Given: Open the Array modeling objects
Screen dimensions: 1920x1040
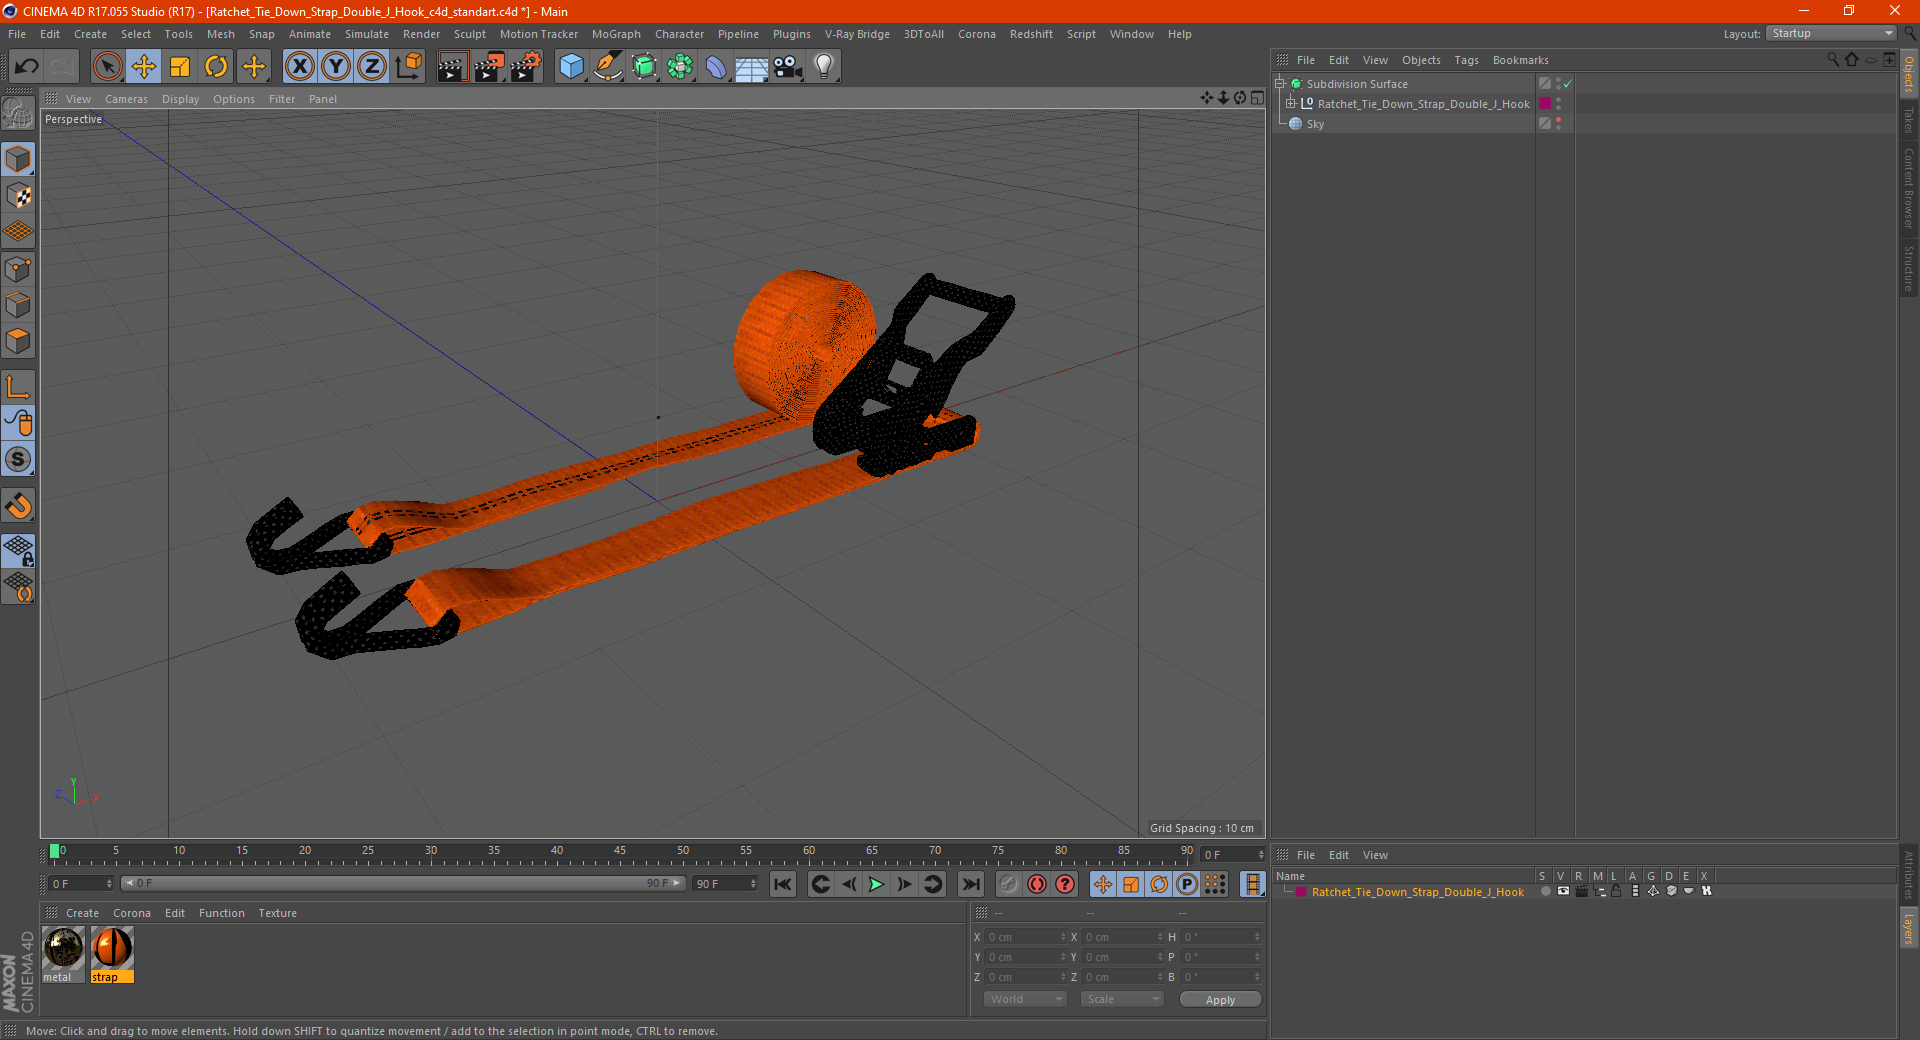Looking at the screenshot, I should tap(681, 67).
